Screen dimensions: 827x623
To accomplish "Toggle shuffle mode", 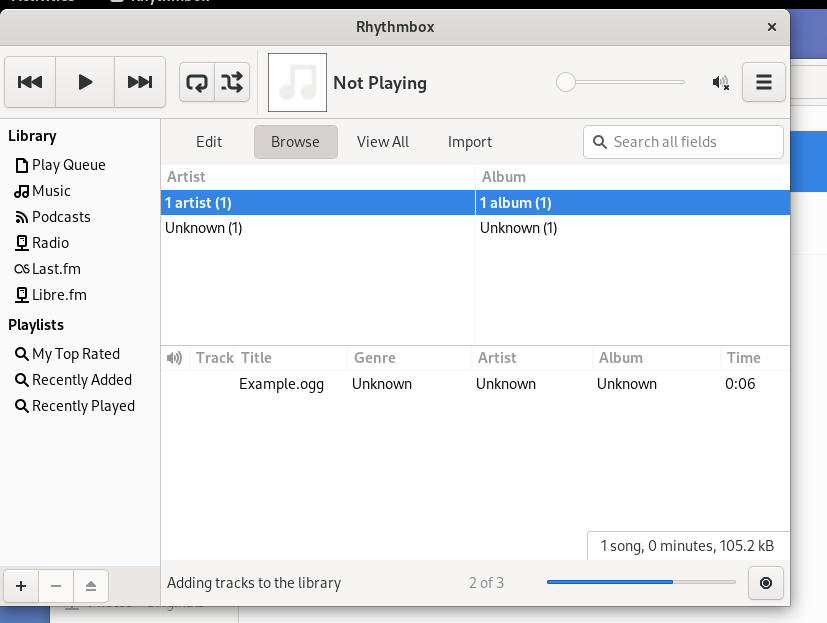I will pyautogui.click(x=232, y=82).
